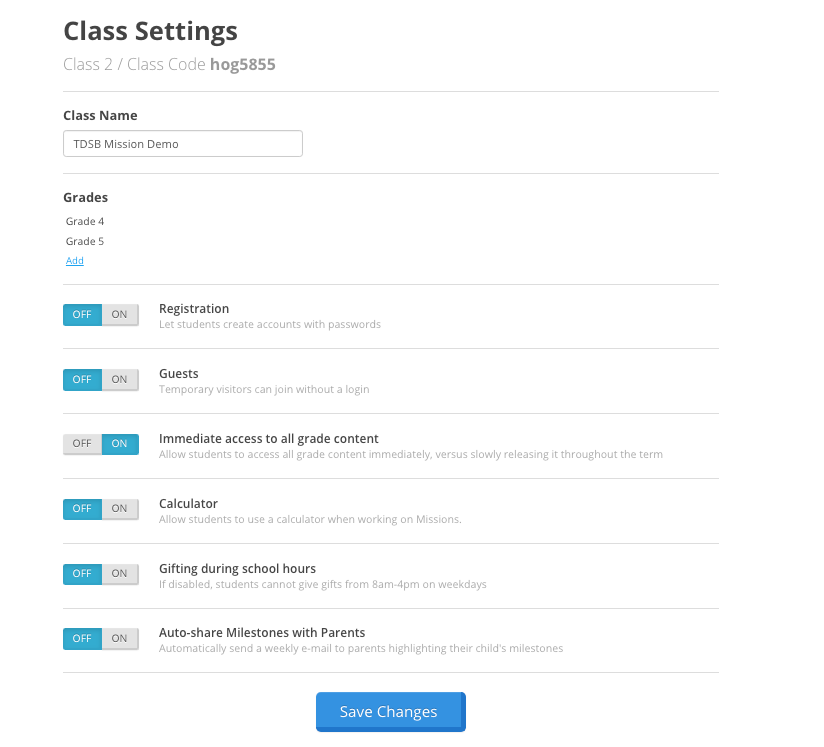Viewport: 824px width, 747px height.
Task: Click the Gifting during school hours label
Action: click(x=237, y=568)
